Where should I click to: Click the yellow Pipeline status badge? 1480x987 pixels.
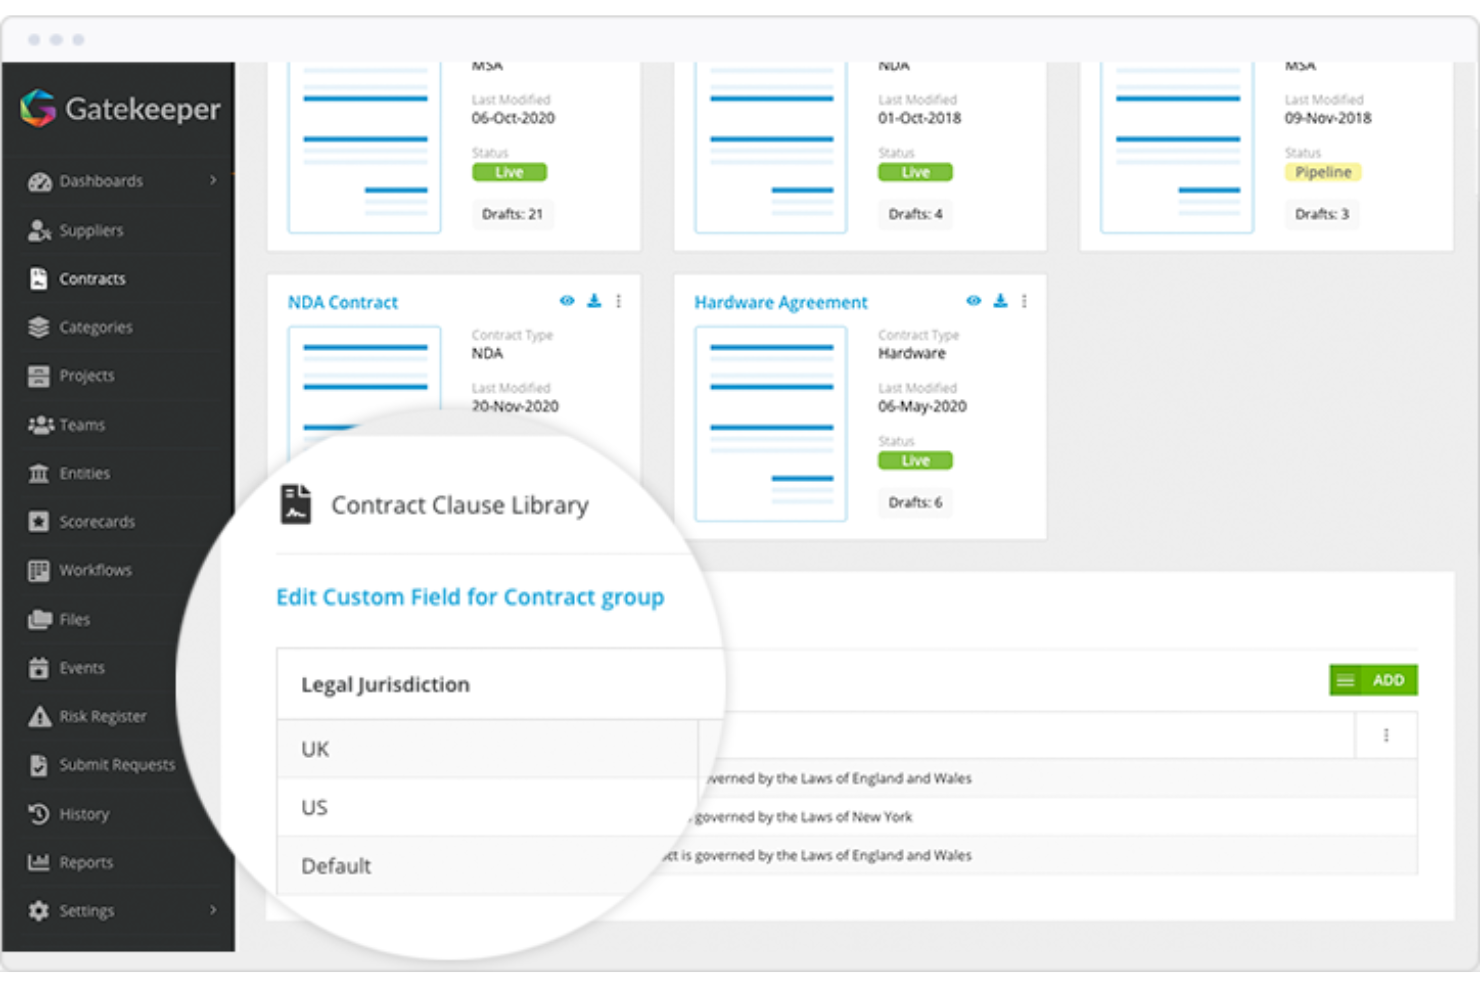click(x=1322, y=172)
